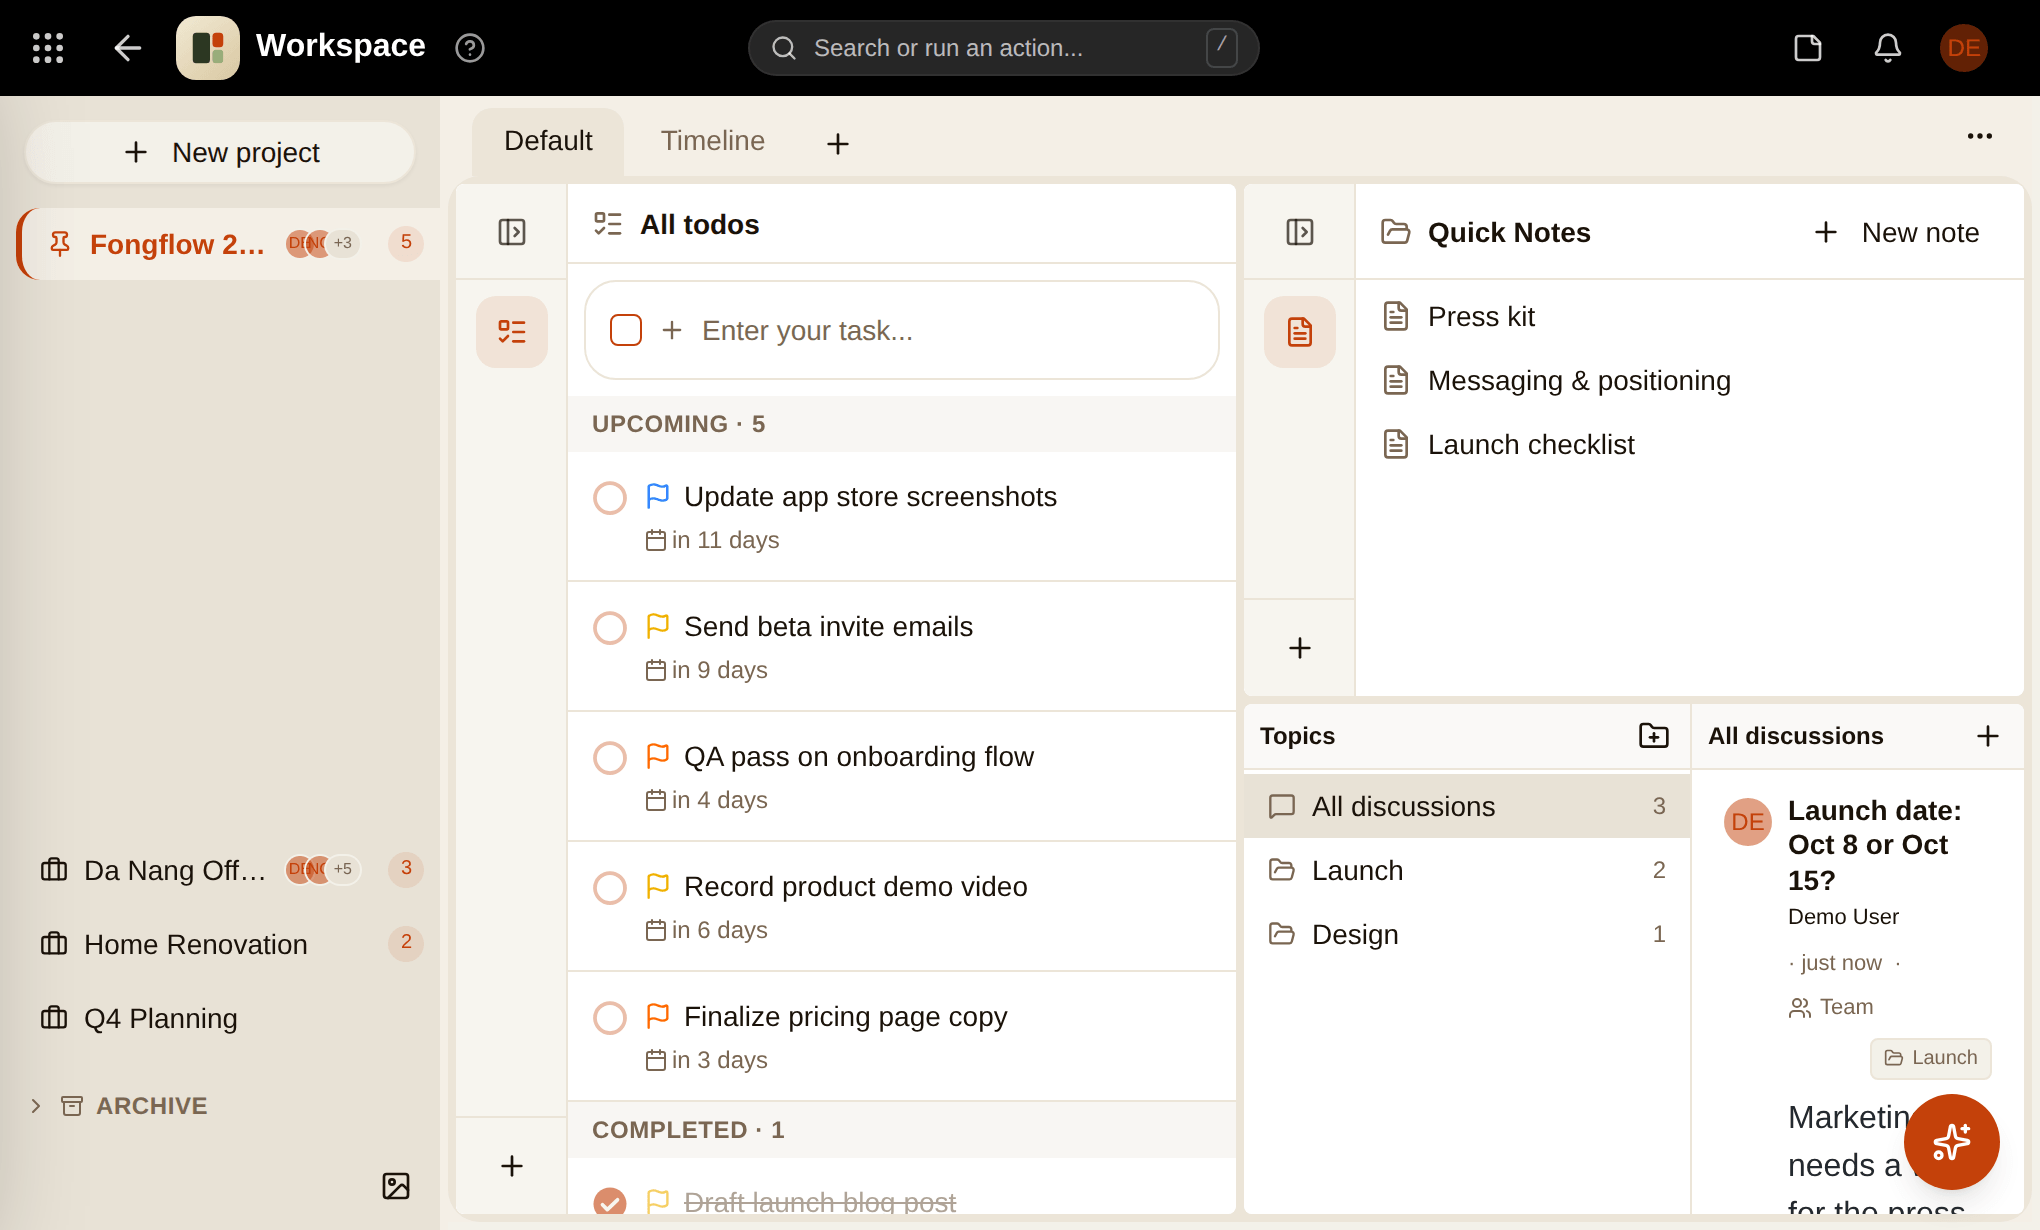The image size is (2040, 1230).
Task: Add a new discussion with plus
Action: 1988,736
